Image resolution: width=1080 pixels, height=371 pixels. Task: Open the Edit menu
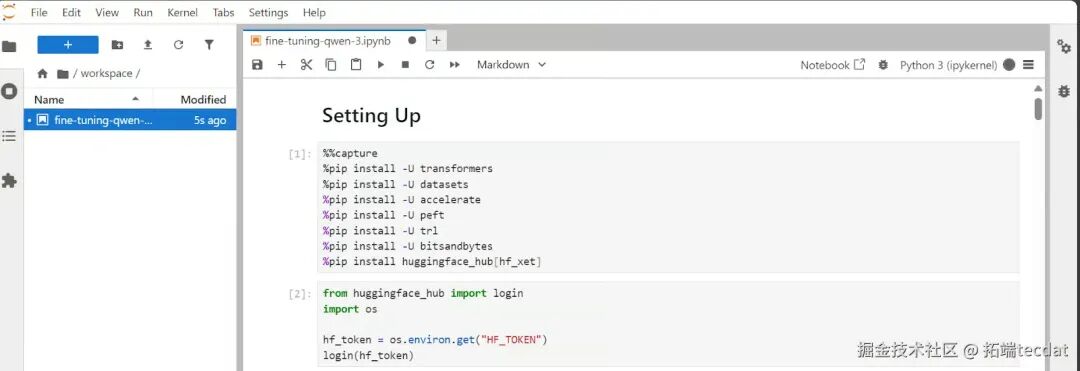coord(71,12)
